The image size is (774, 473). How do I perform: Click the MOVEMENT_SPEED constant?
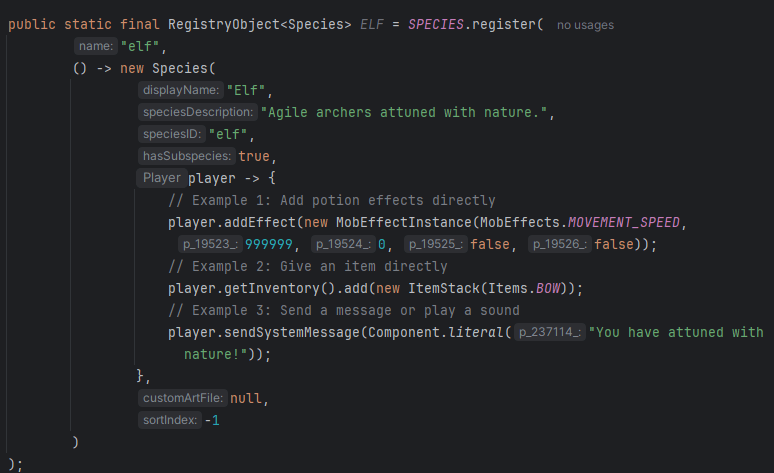tap(623, 223)
